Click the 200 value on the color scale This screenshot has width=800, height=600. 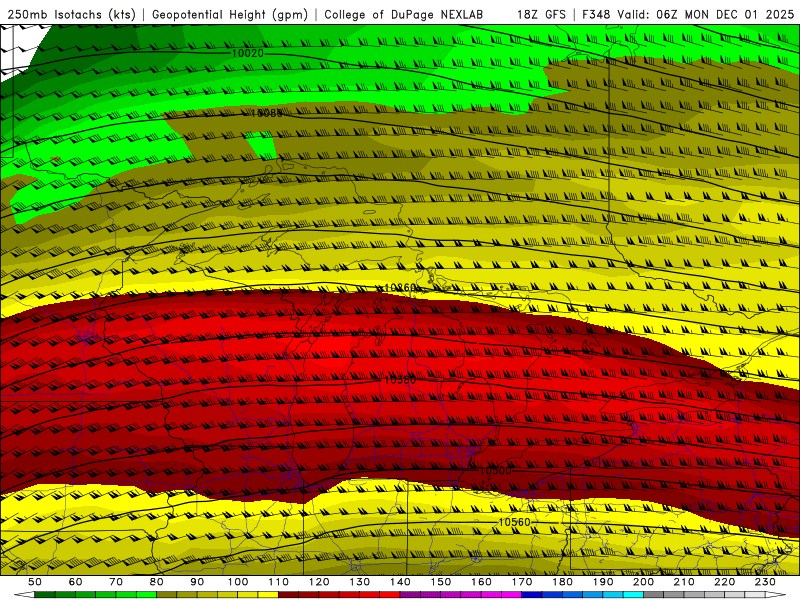coord(644,582)
